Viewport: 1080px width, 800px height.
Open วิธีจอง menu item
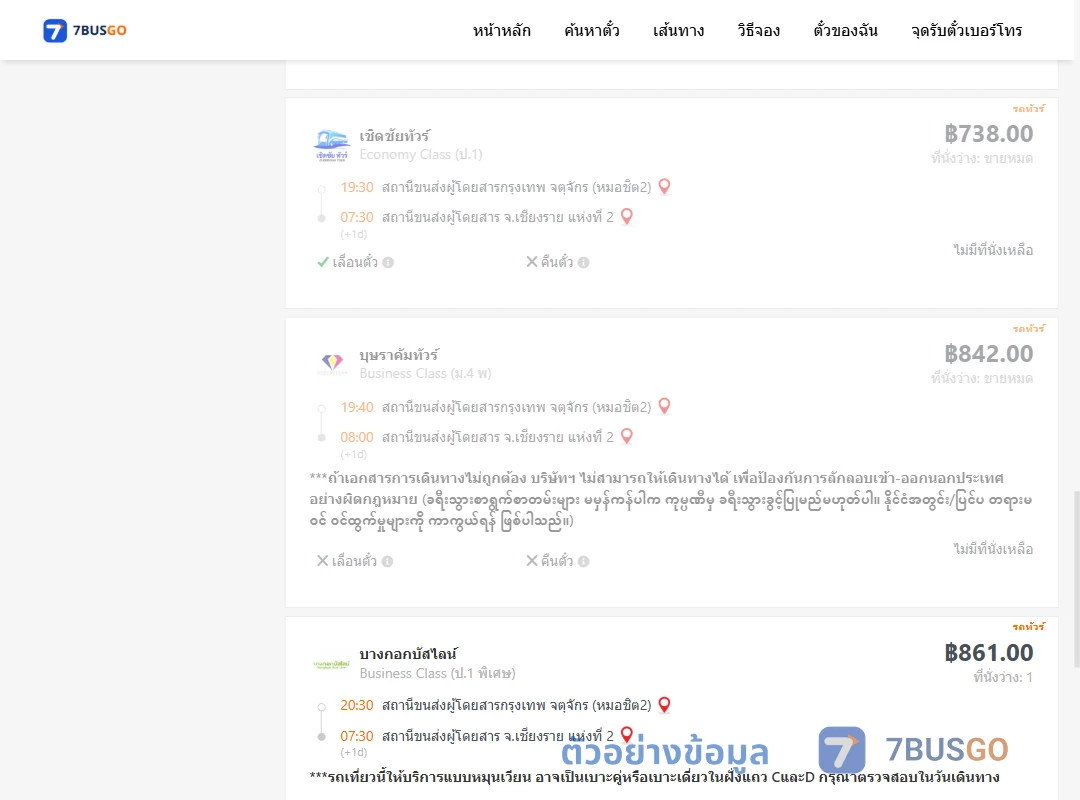pos(758,30)
